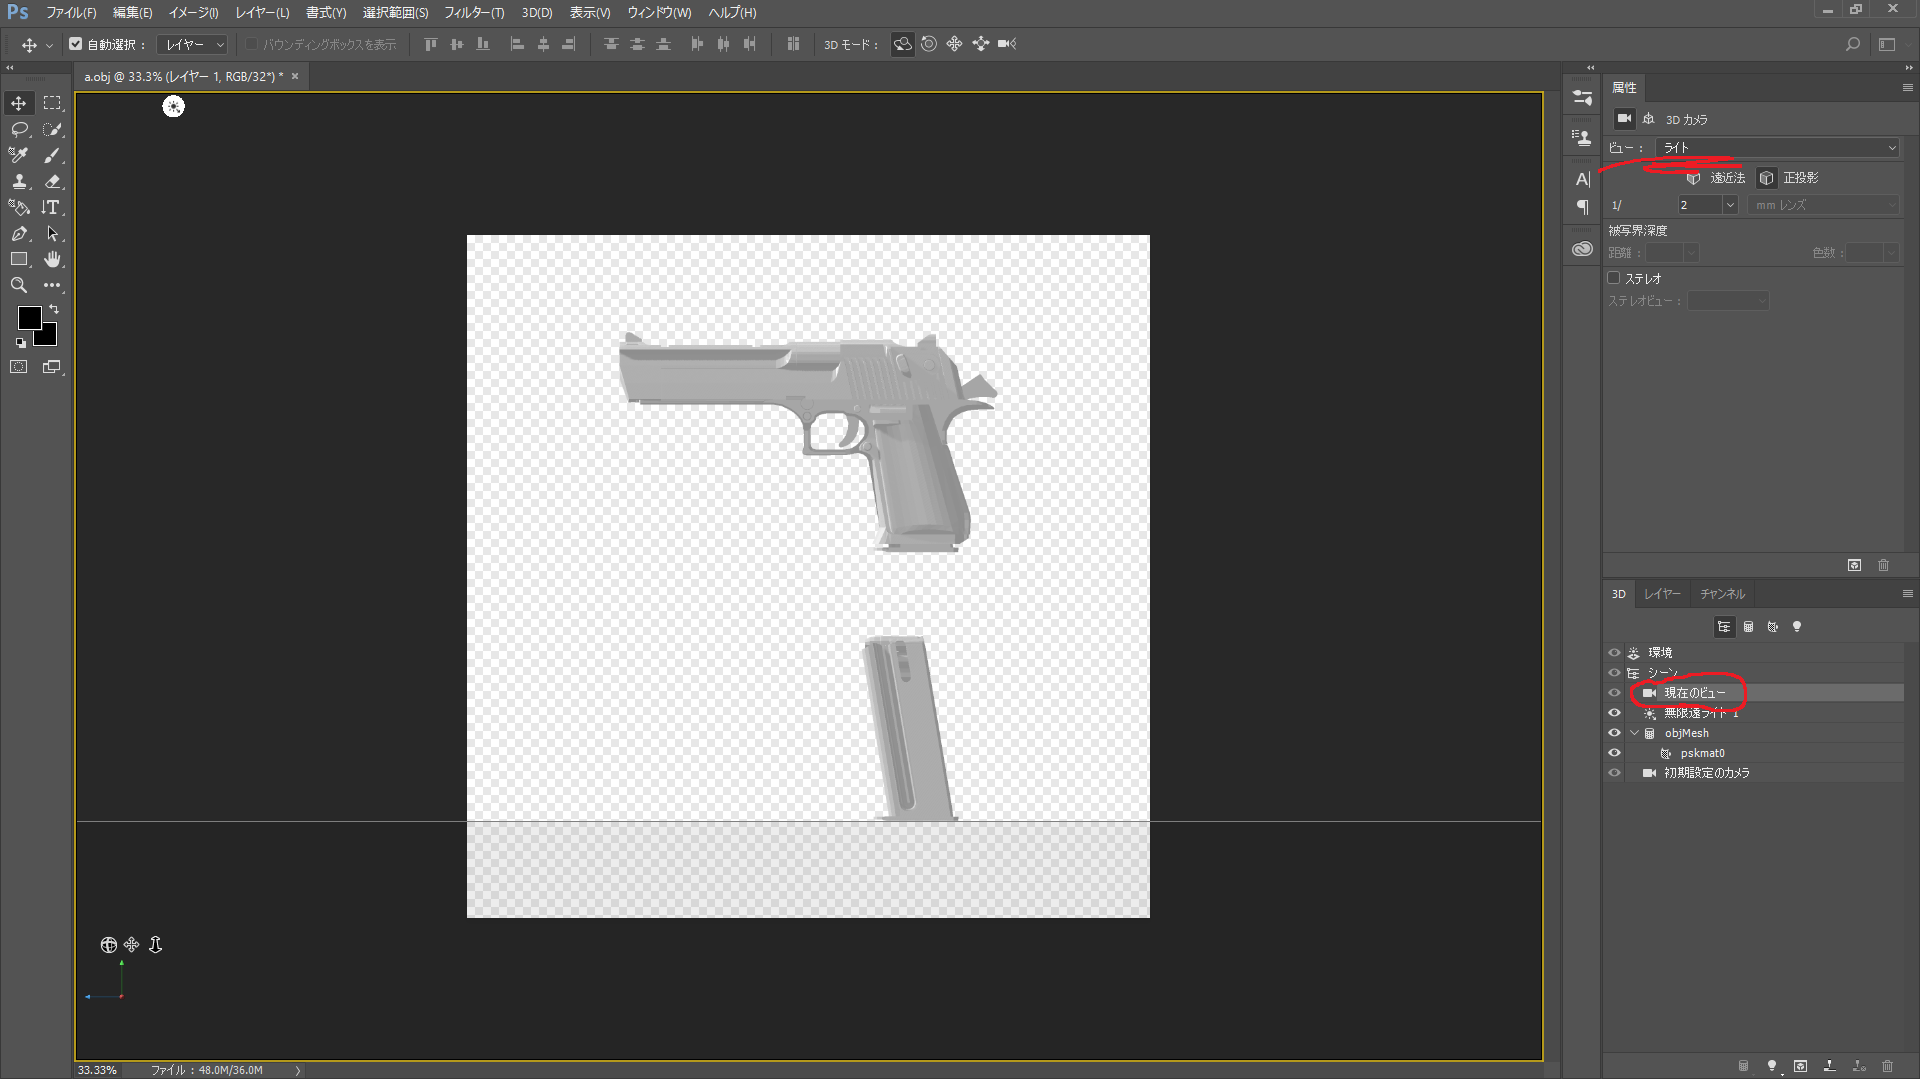Click the 正投影 projection button

(x=1767, y=178)
